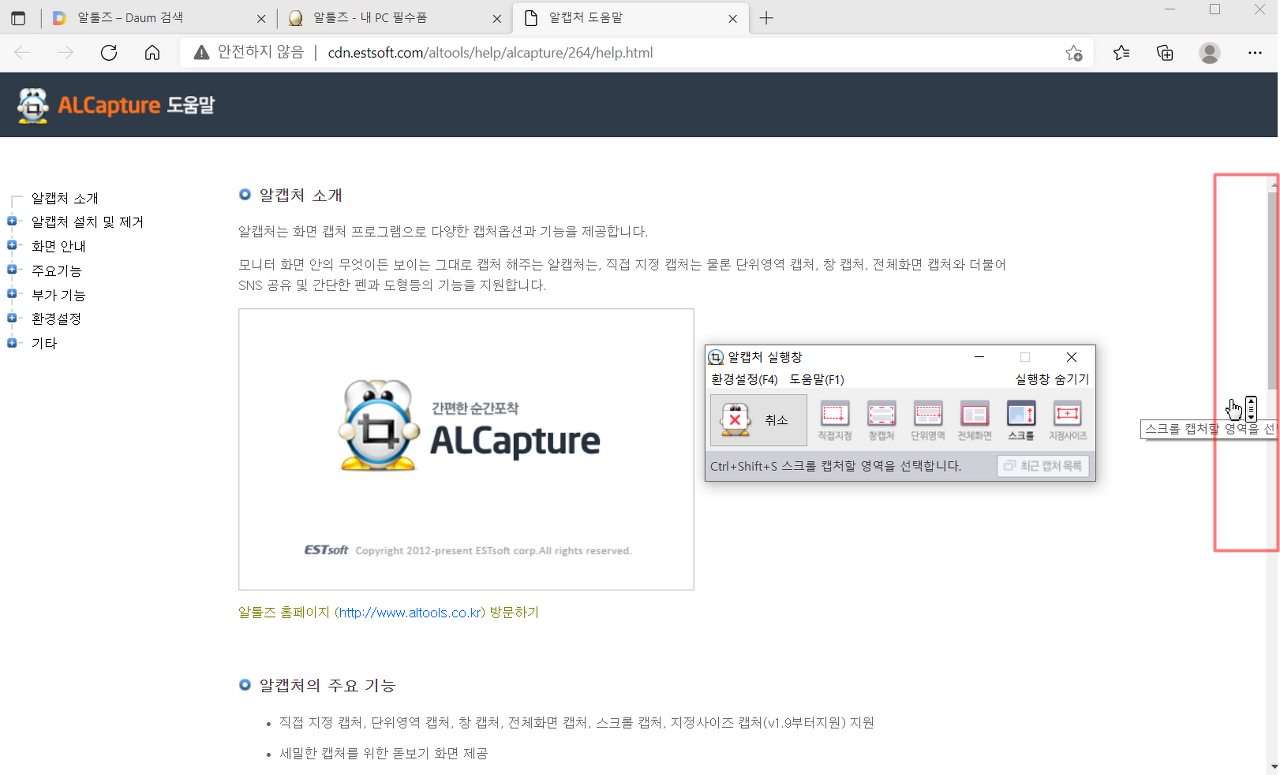Open the favorites list icon

[1121, 53]
